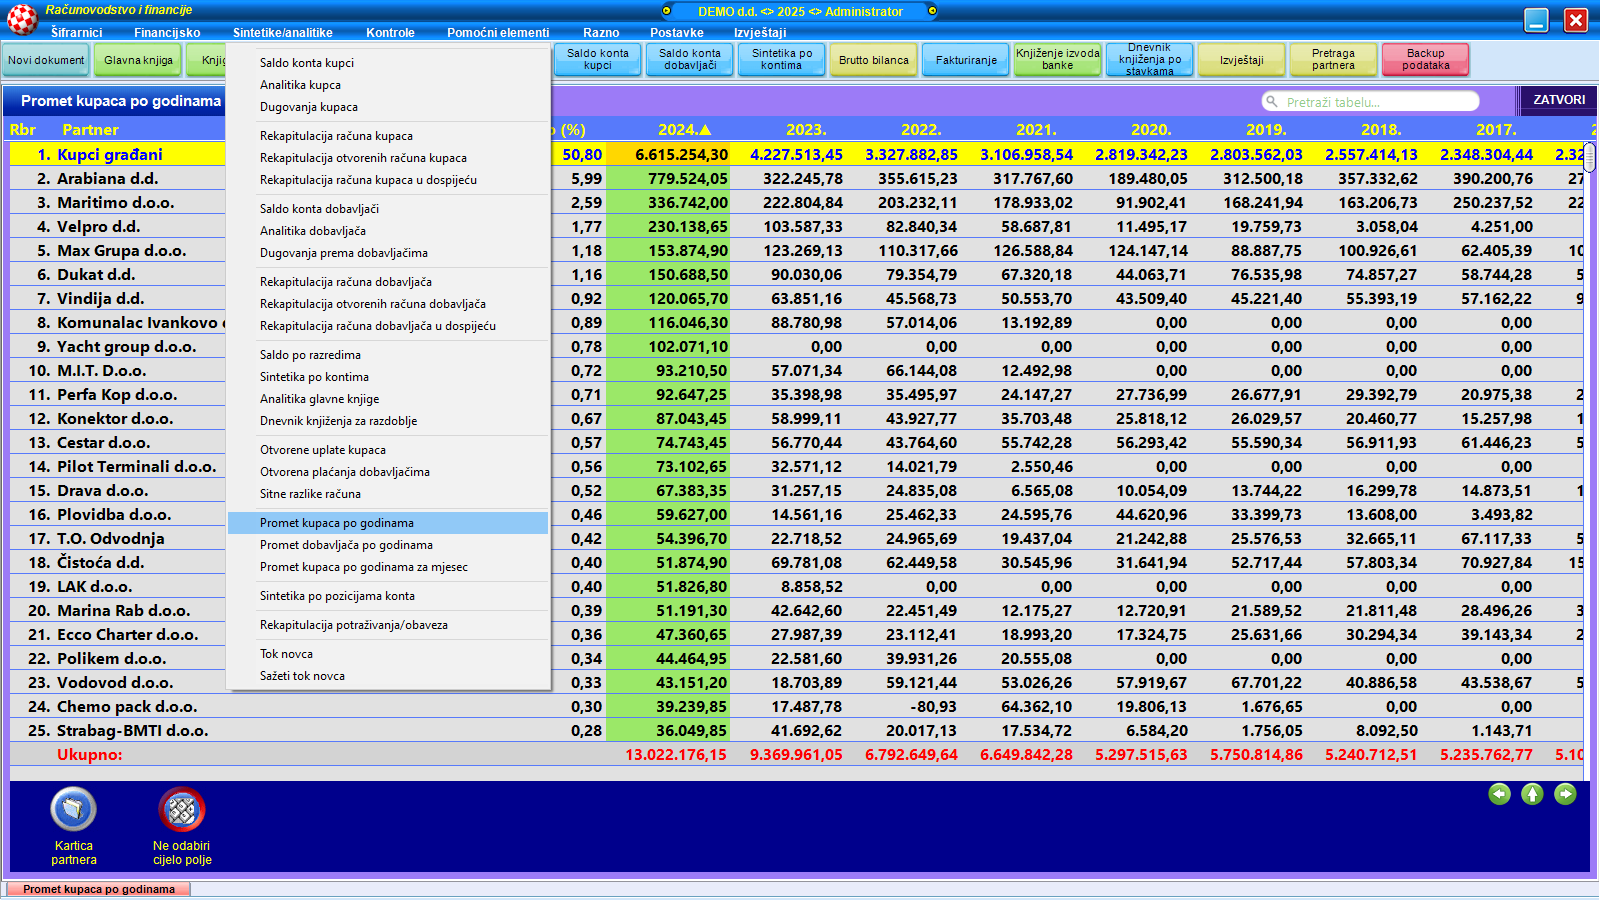Click the Novi dokument toolbar button
The height and width of the screenshot is (900, 1600).
pos(46,60)
